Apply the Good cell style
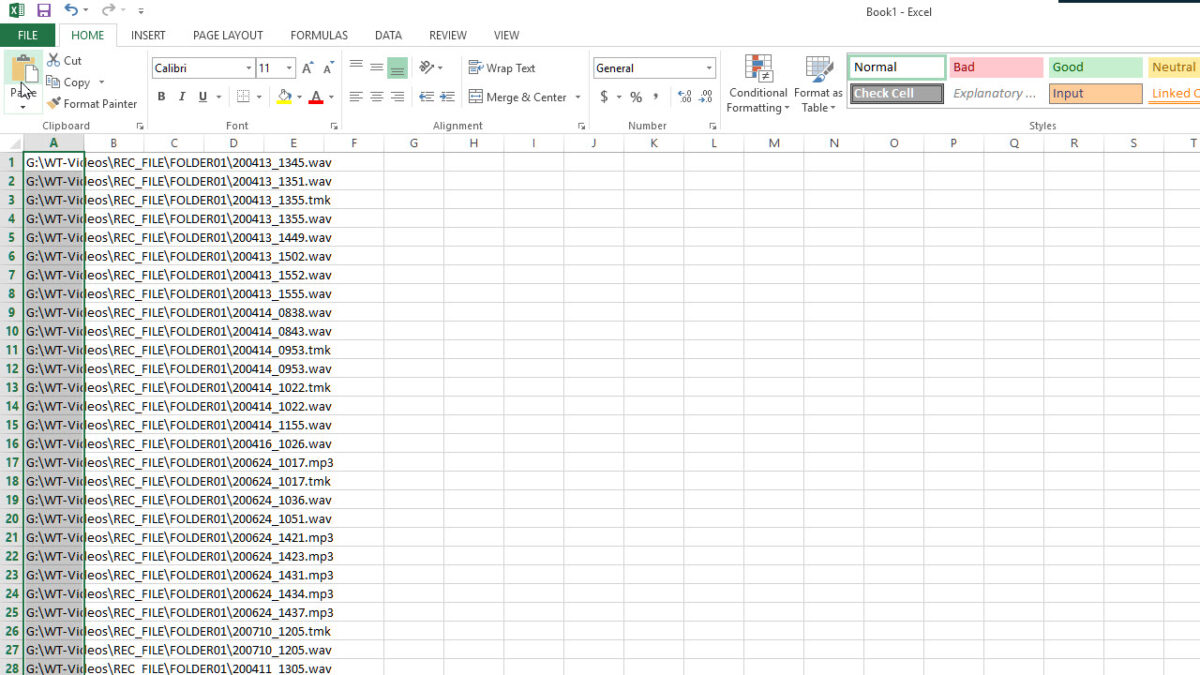Screen dimensions: 1200x675 click(x=1094, y=67)
